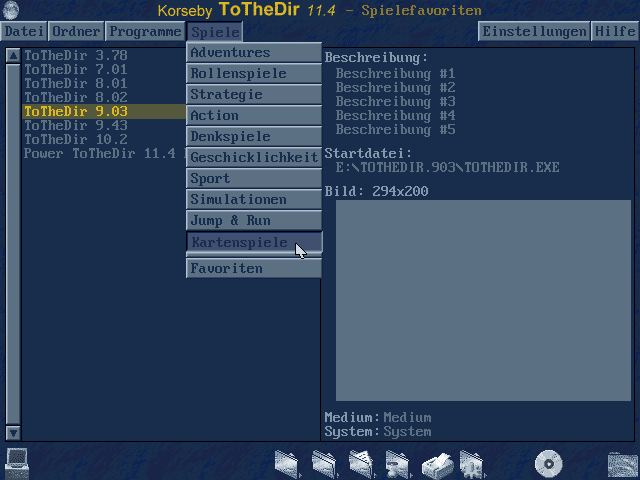Click the Beschreibung #1 line
The width and height of the screenshot is (640, 480).
tap(395, 73)
